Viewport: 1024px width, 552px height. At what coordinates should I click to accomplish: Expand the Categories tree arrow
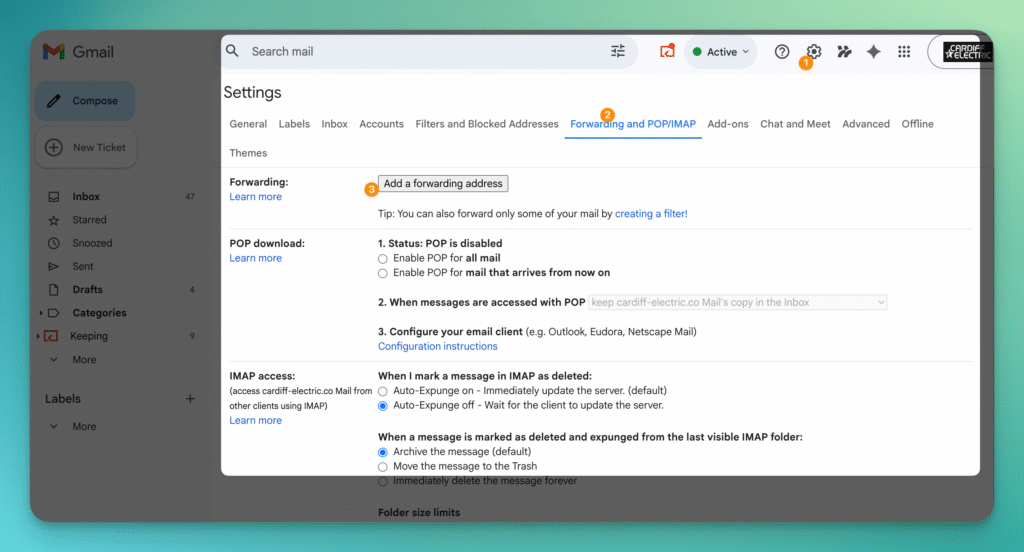pyautogui.click(x=40, y=313)
